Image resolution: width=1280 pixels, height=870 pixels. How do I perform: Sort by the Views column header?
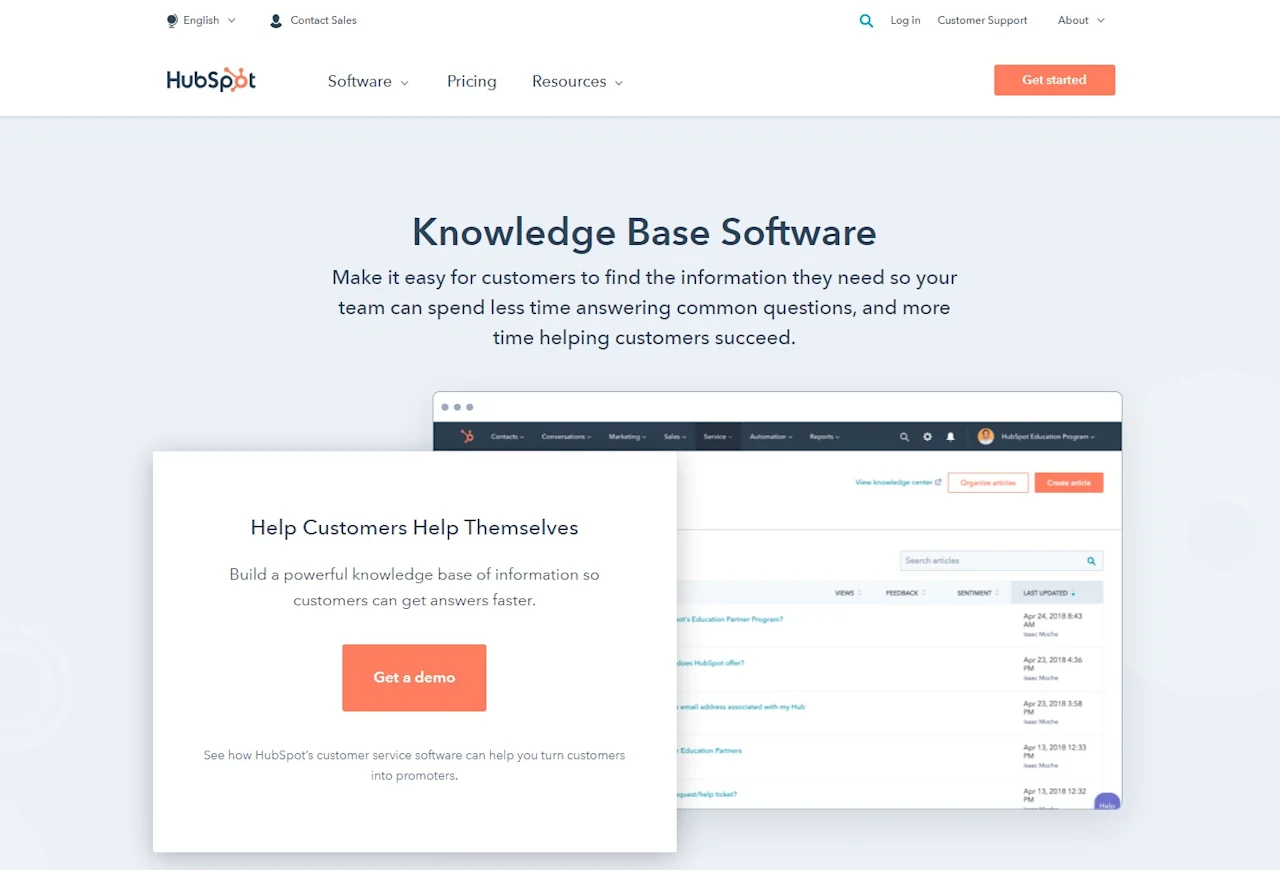click(848, 593)
